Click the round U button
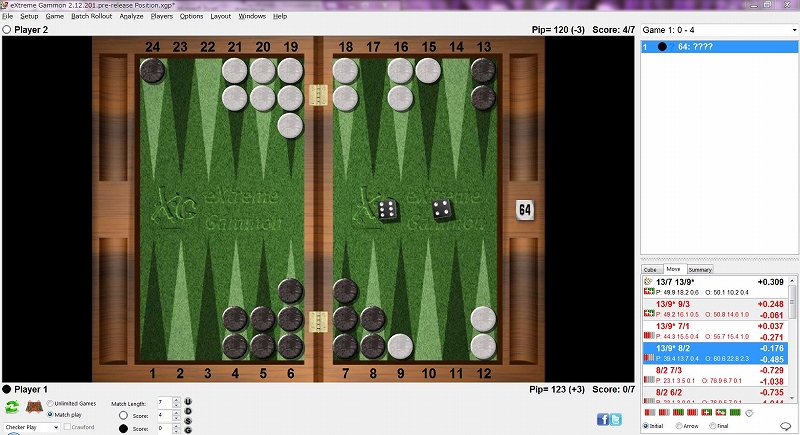Screen dimensions: 800x435 point(188,401)
